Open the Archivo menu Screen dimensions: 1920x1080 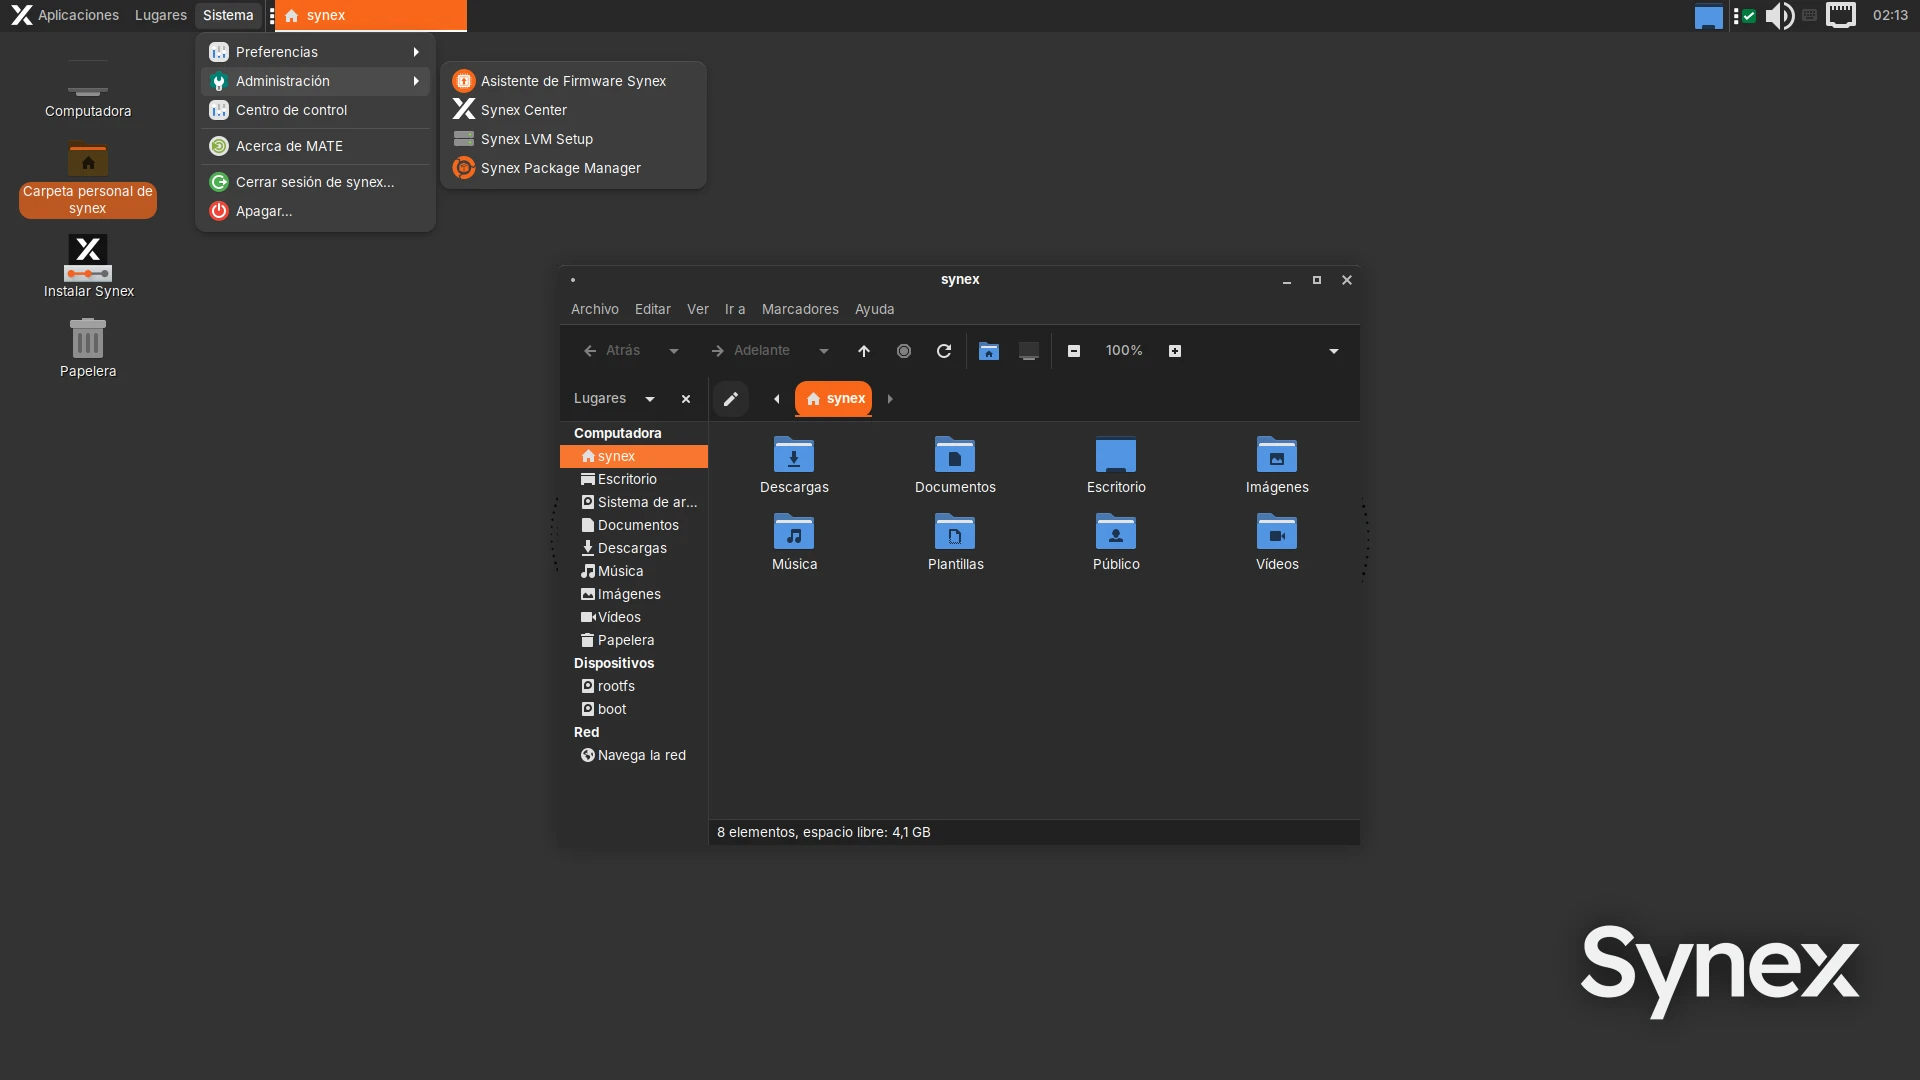click(x=595, y=309)
